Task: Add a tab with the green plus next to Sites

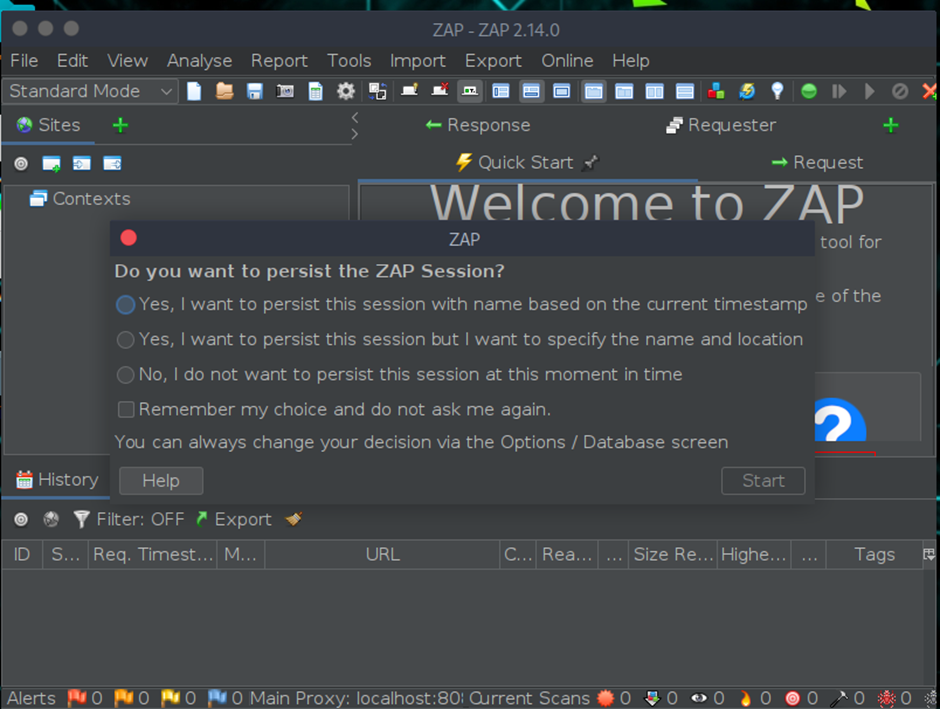Action: pyautogui.click(x=120, y=125)
